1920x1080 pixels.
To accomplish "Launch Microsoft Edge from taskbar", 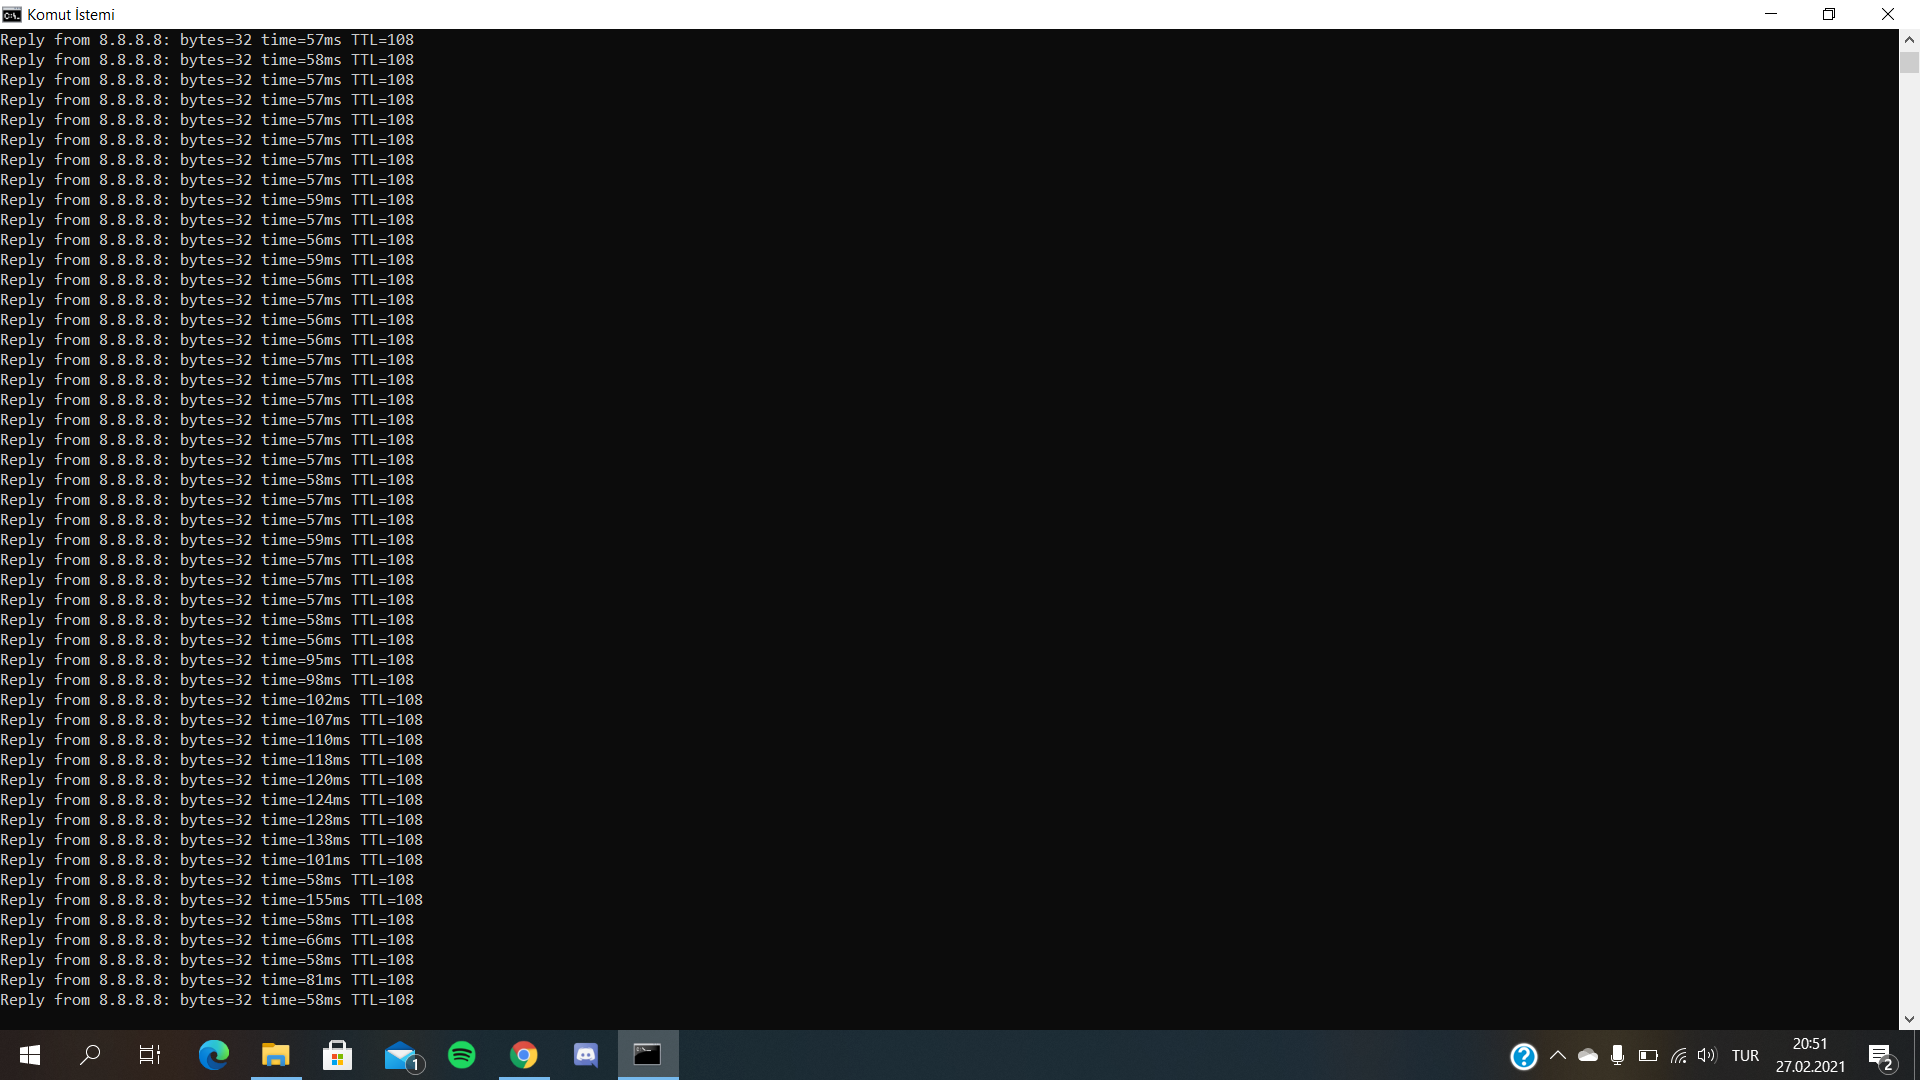I will pyautogui.click(x=213, y=1055).
